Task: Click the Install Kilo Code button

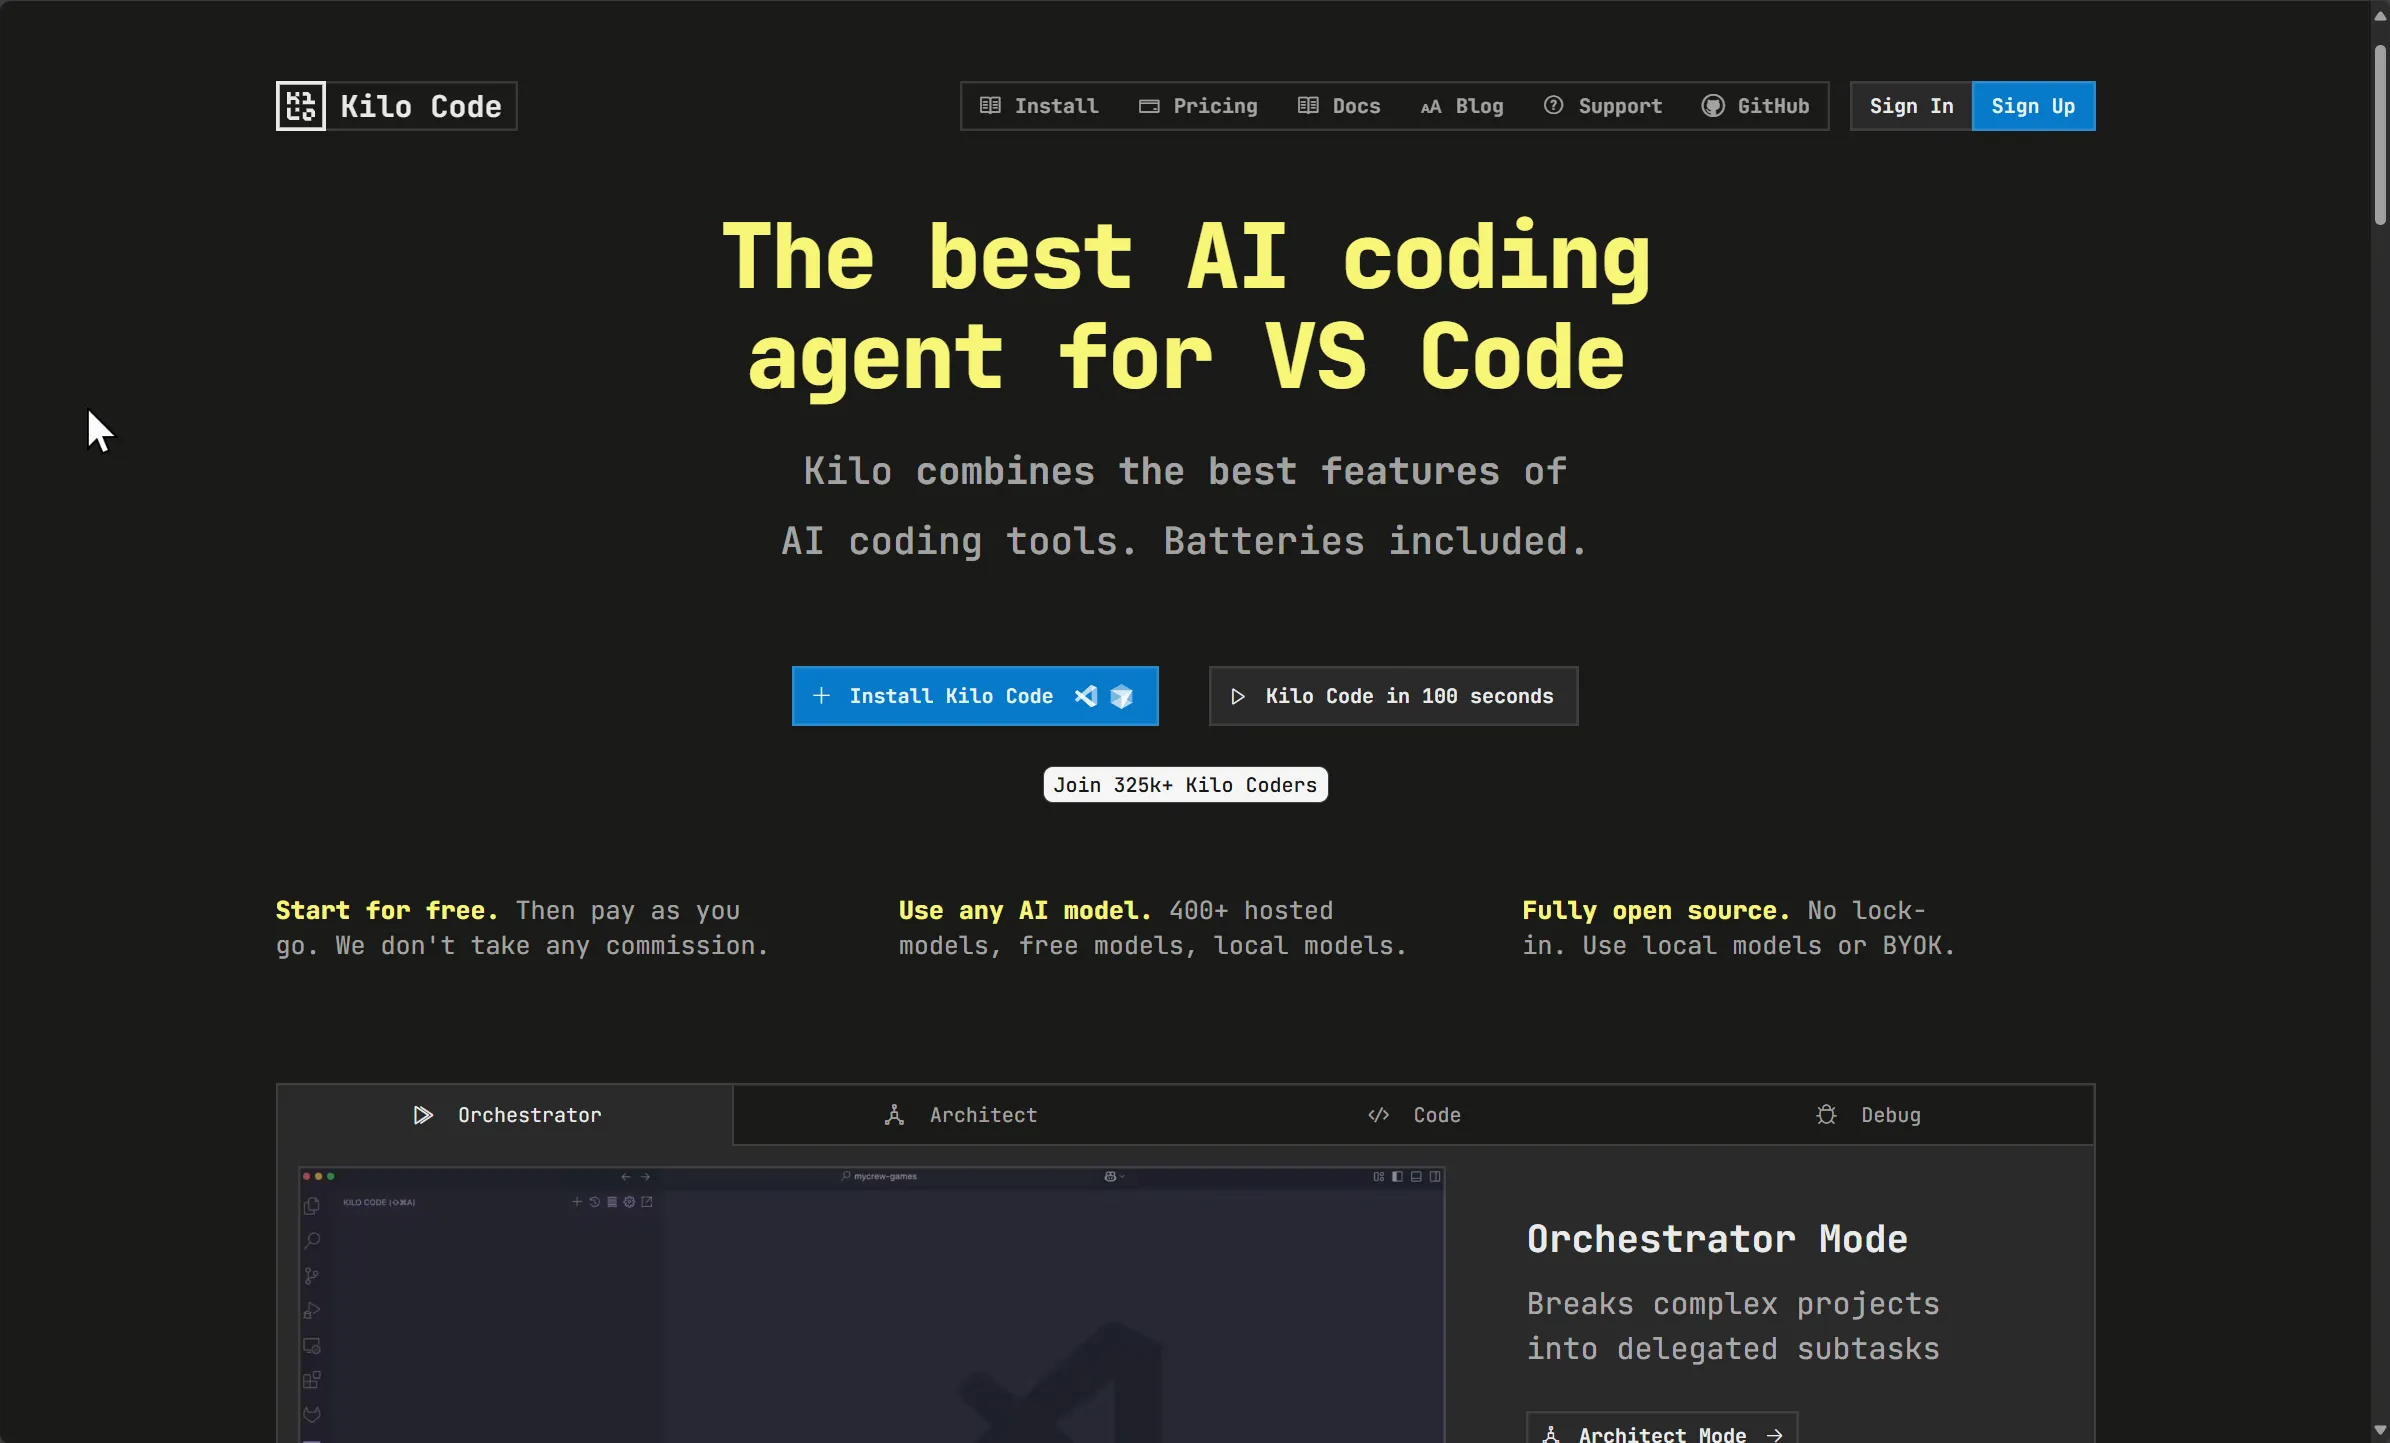Action: tap(975, 696)
